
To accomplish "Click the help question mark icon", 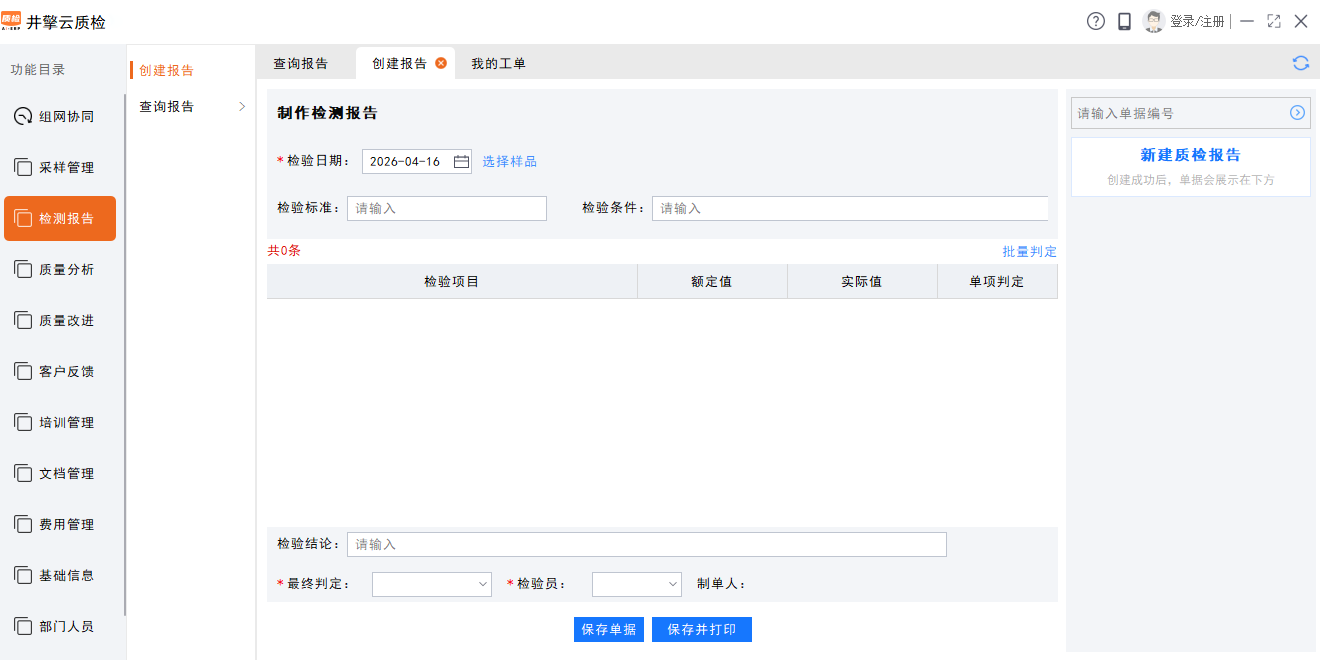I will [x=1095, y=20].
